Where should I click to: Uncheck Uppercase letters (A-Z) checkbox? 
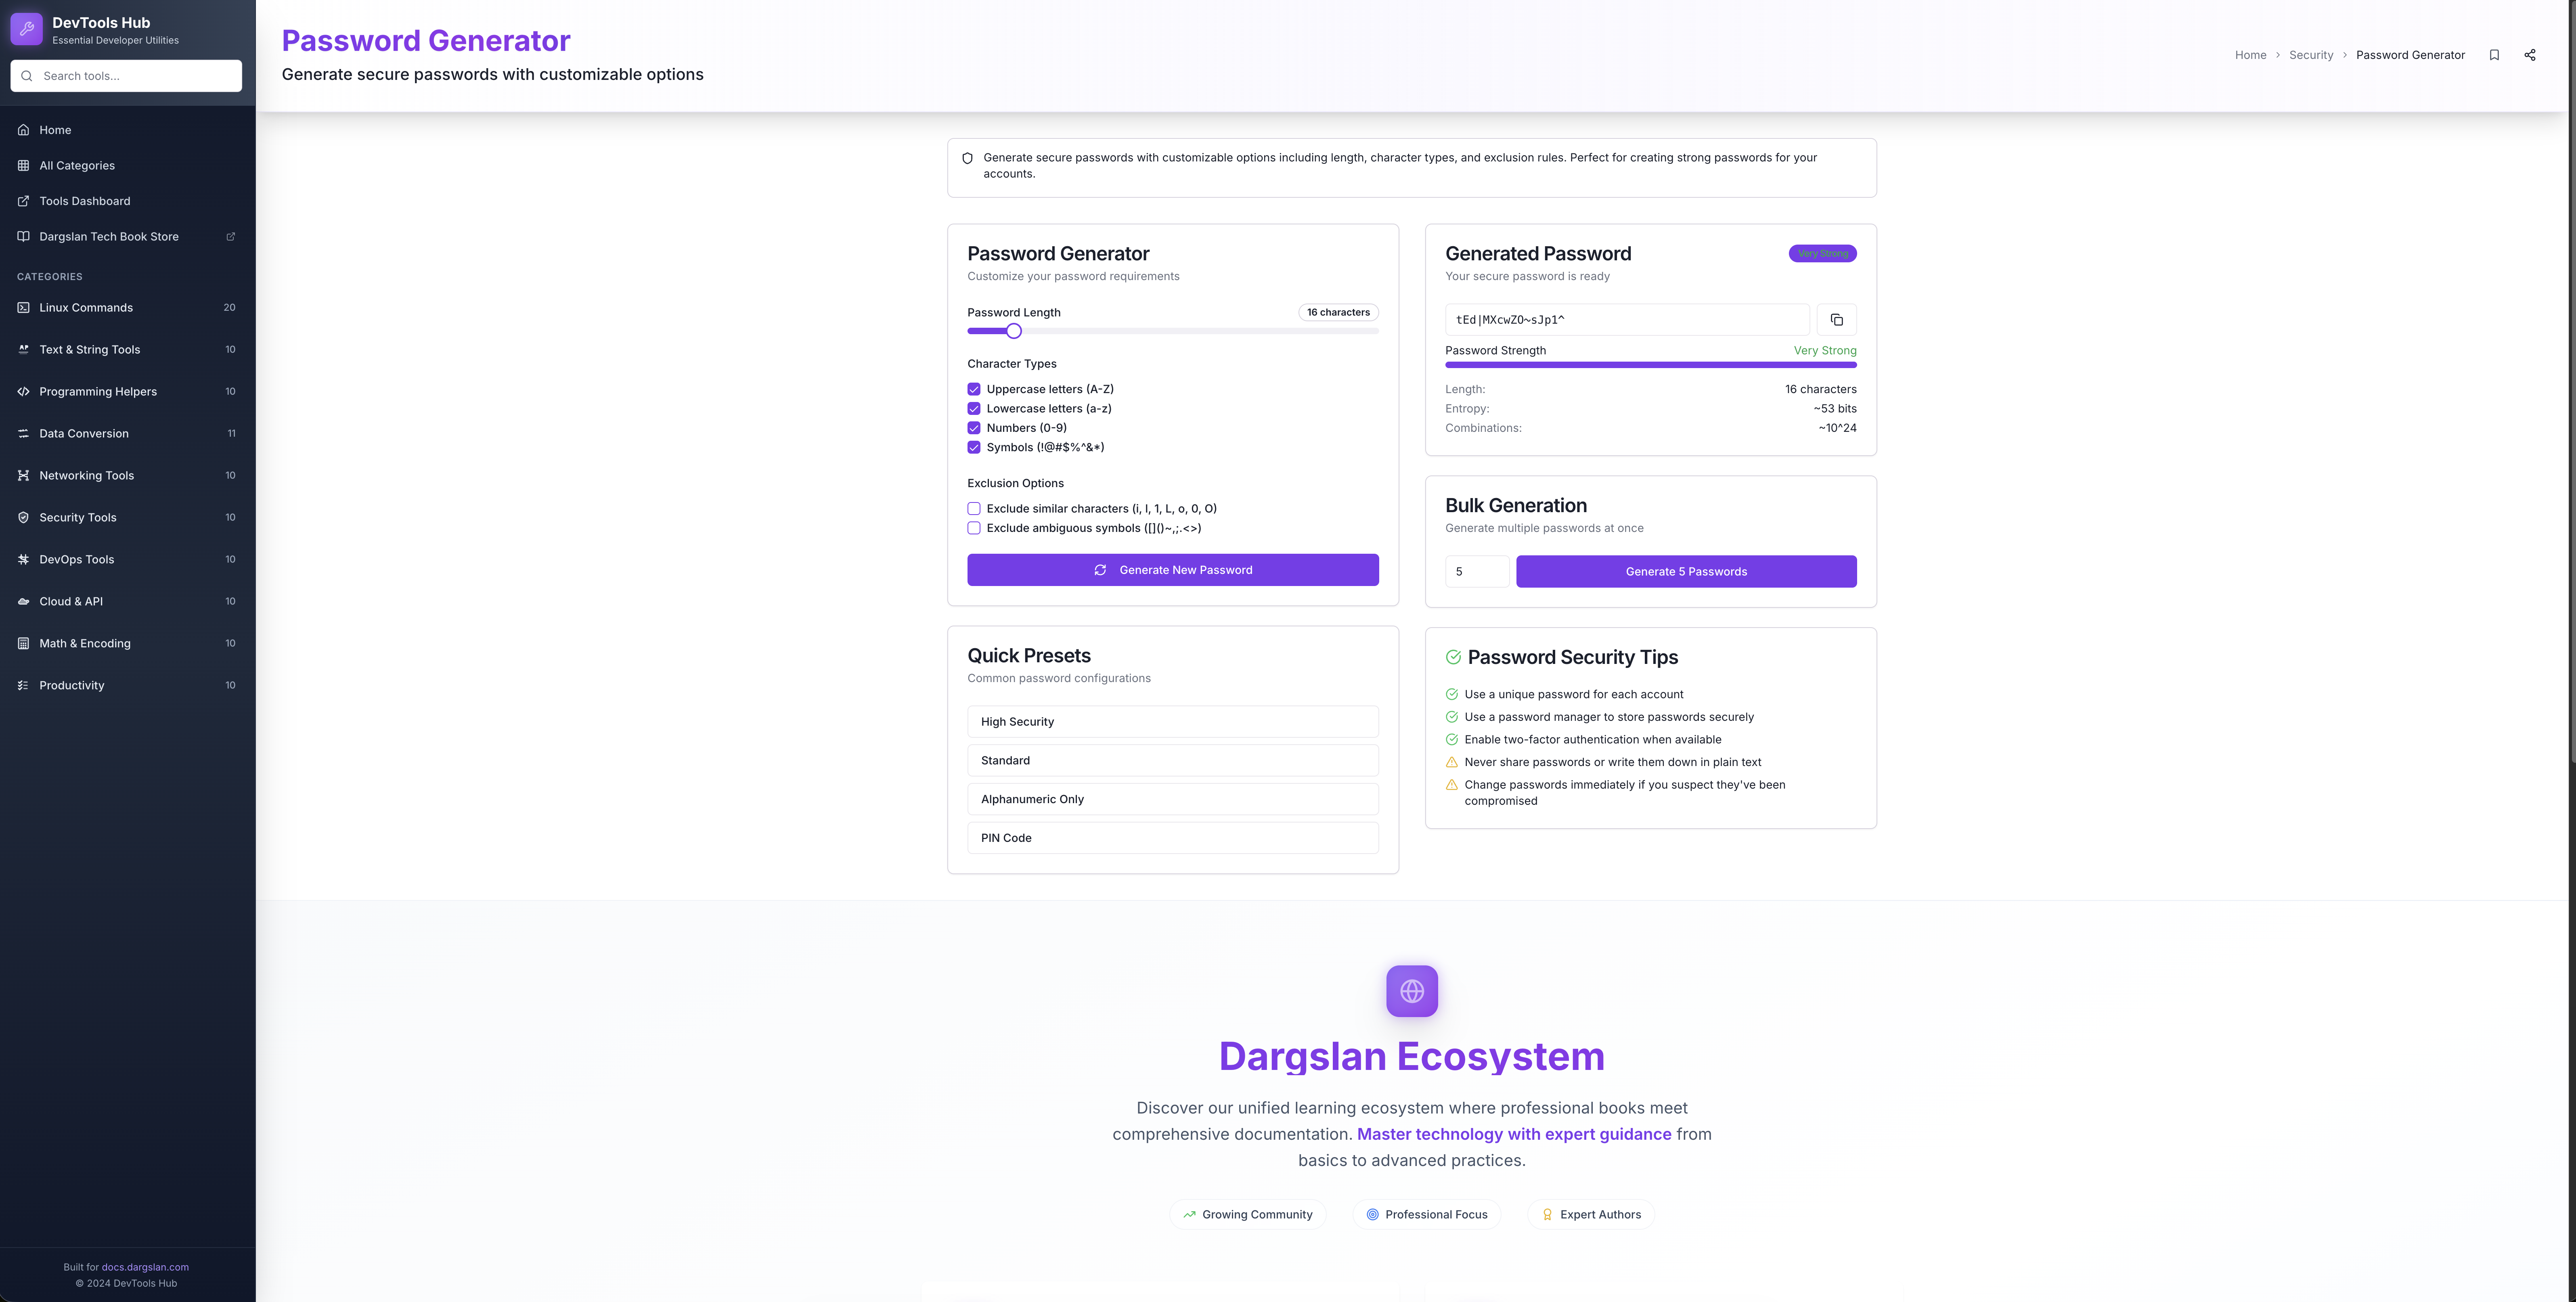(x=974, y=389)
